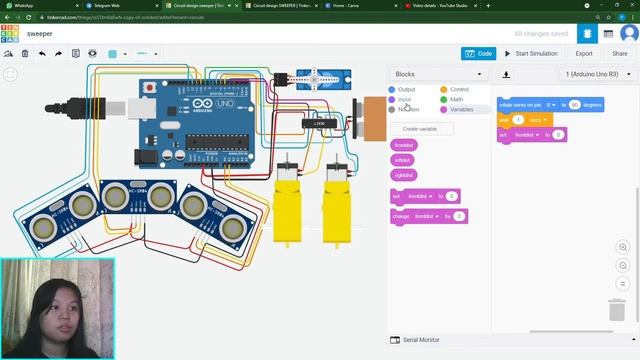Screen dimensions: 640x360
Task: Switch to the YouTube Studio tab
Action: pyautogui.click(x=440, y=6)
